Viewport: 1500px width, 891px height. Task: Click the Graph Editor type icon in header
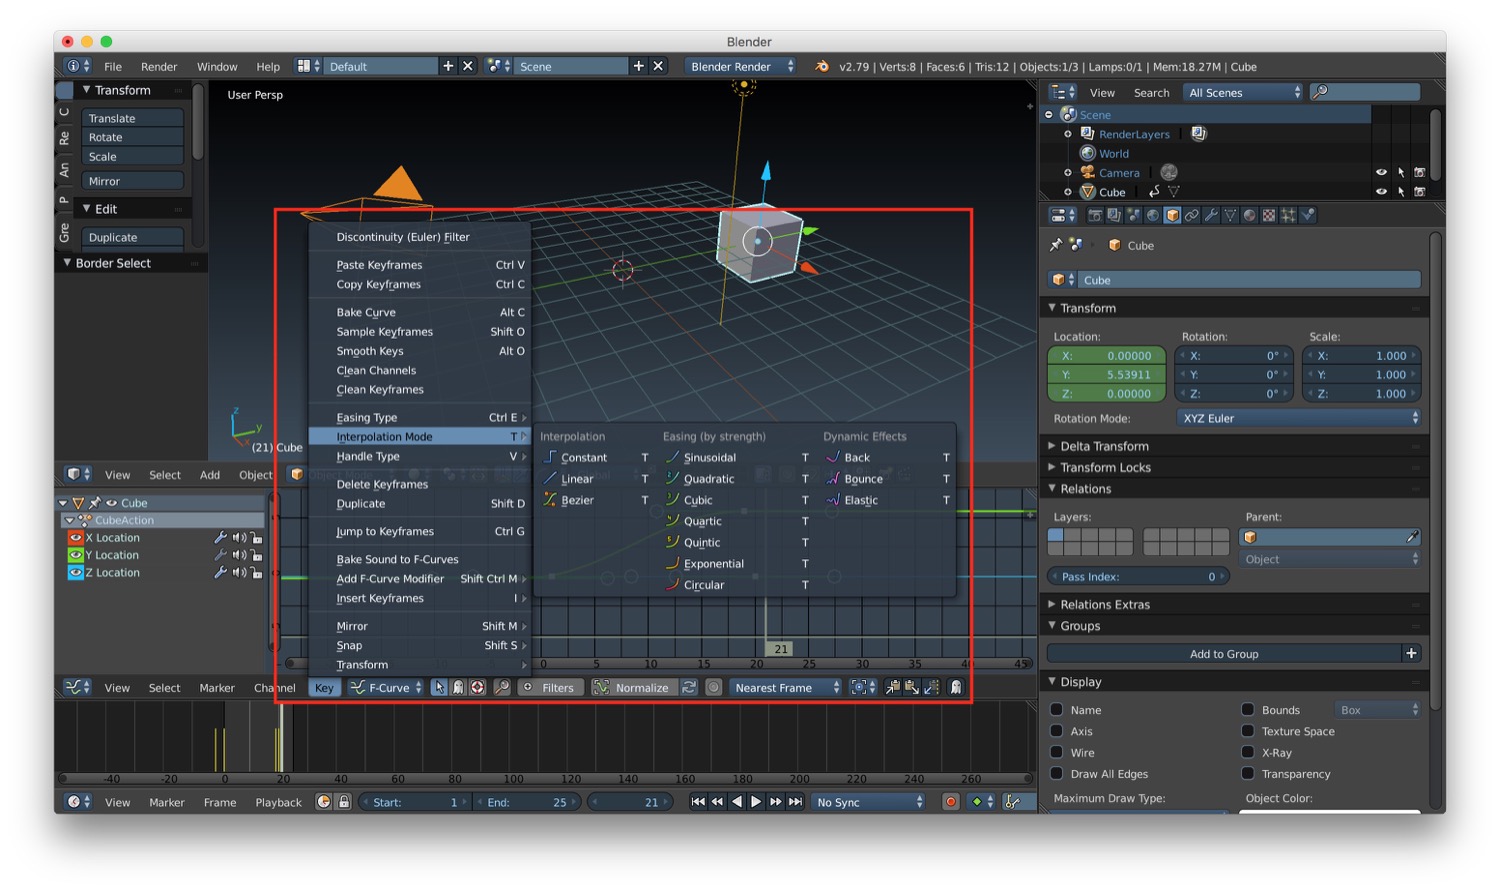click(77, 688)
